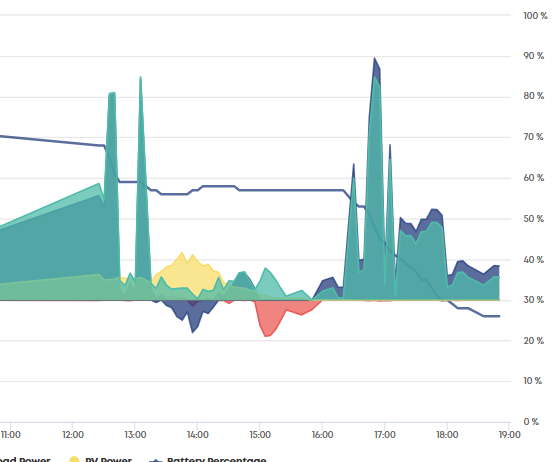Click the 50 % axis label
This screenshot has height=462, width=552.
point(534,219)
